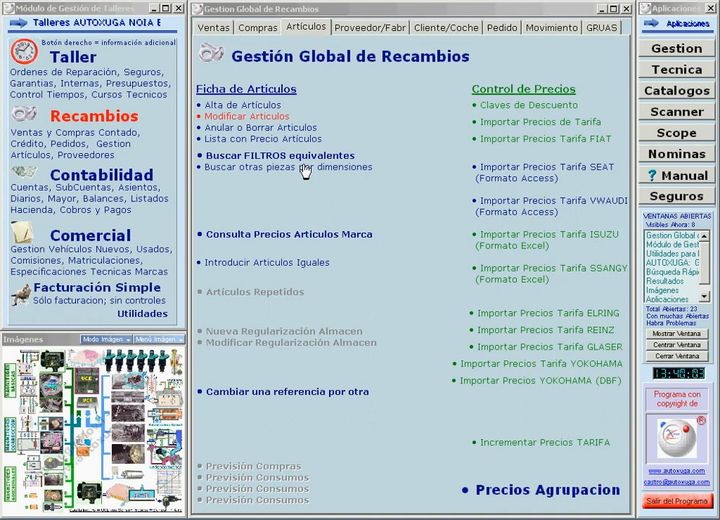Image resolution: width=720 pixels, height=520 pixels.
Task: Open the Taller module heading
Action: click(x=73, y=57)
